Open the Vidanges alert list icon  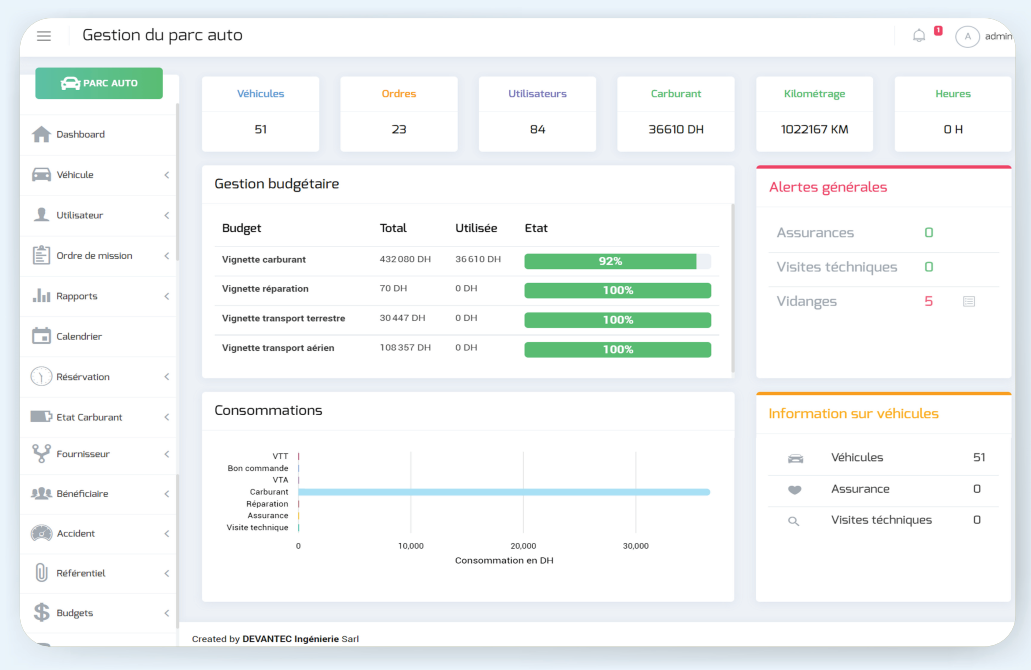pyautogui.click(x=968, y=301)
